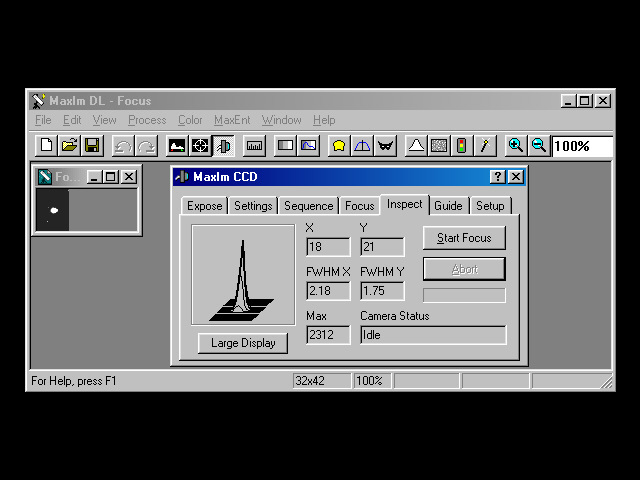Open the Help menu

coord(324,120)
